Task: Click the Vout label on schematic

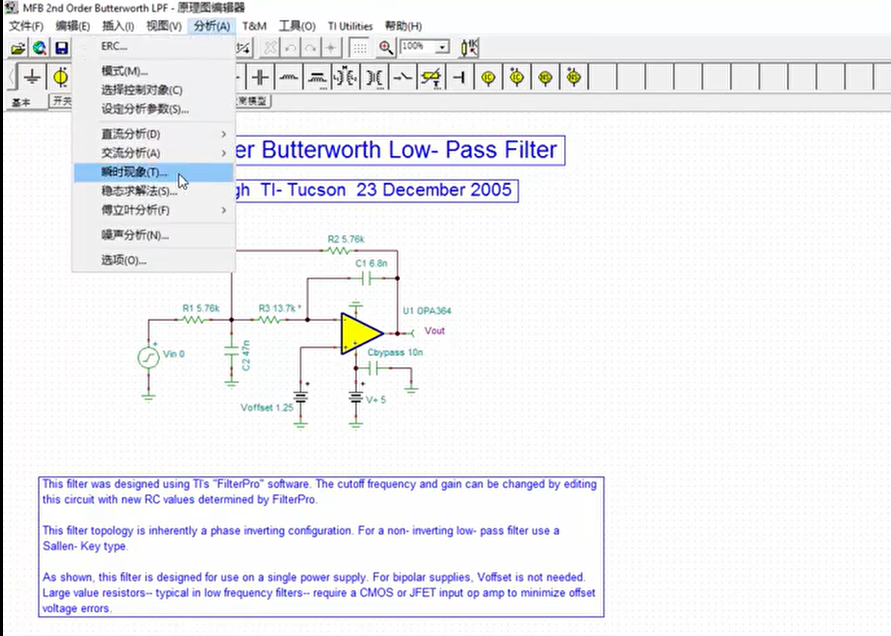Action: [x=434, y=331]
